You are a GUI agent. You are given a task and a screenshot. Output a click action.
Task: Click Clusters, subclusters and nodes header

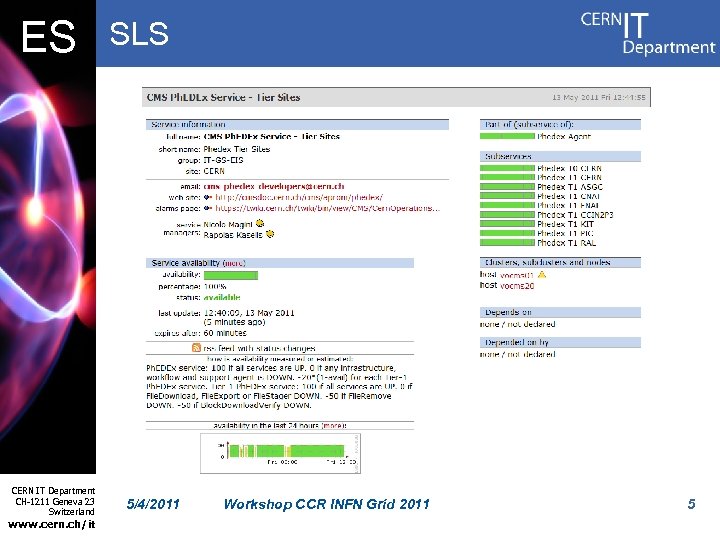(560, 263)
